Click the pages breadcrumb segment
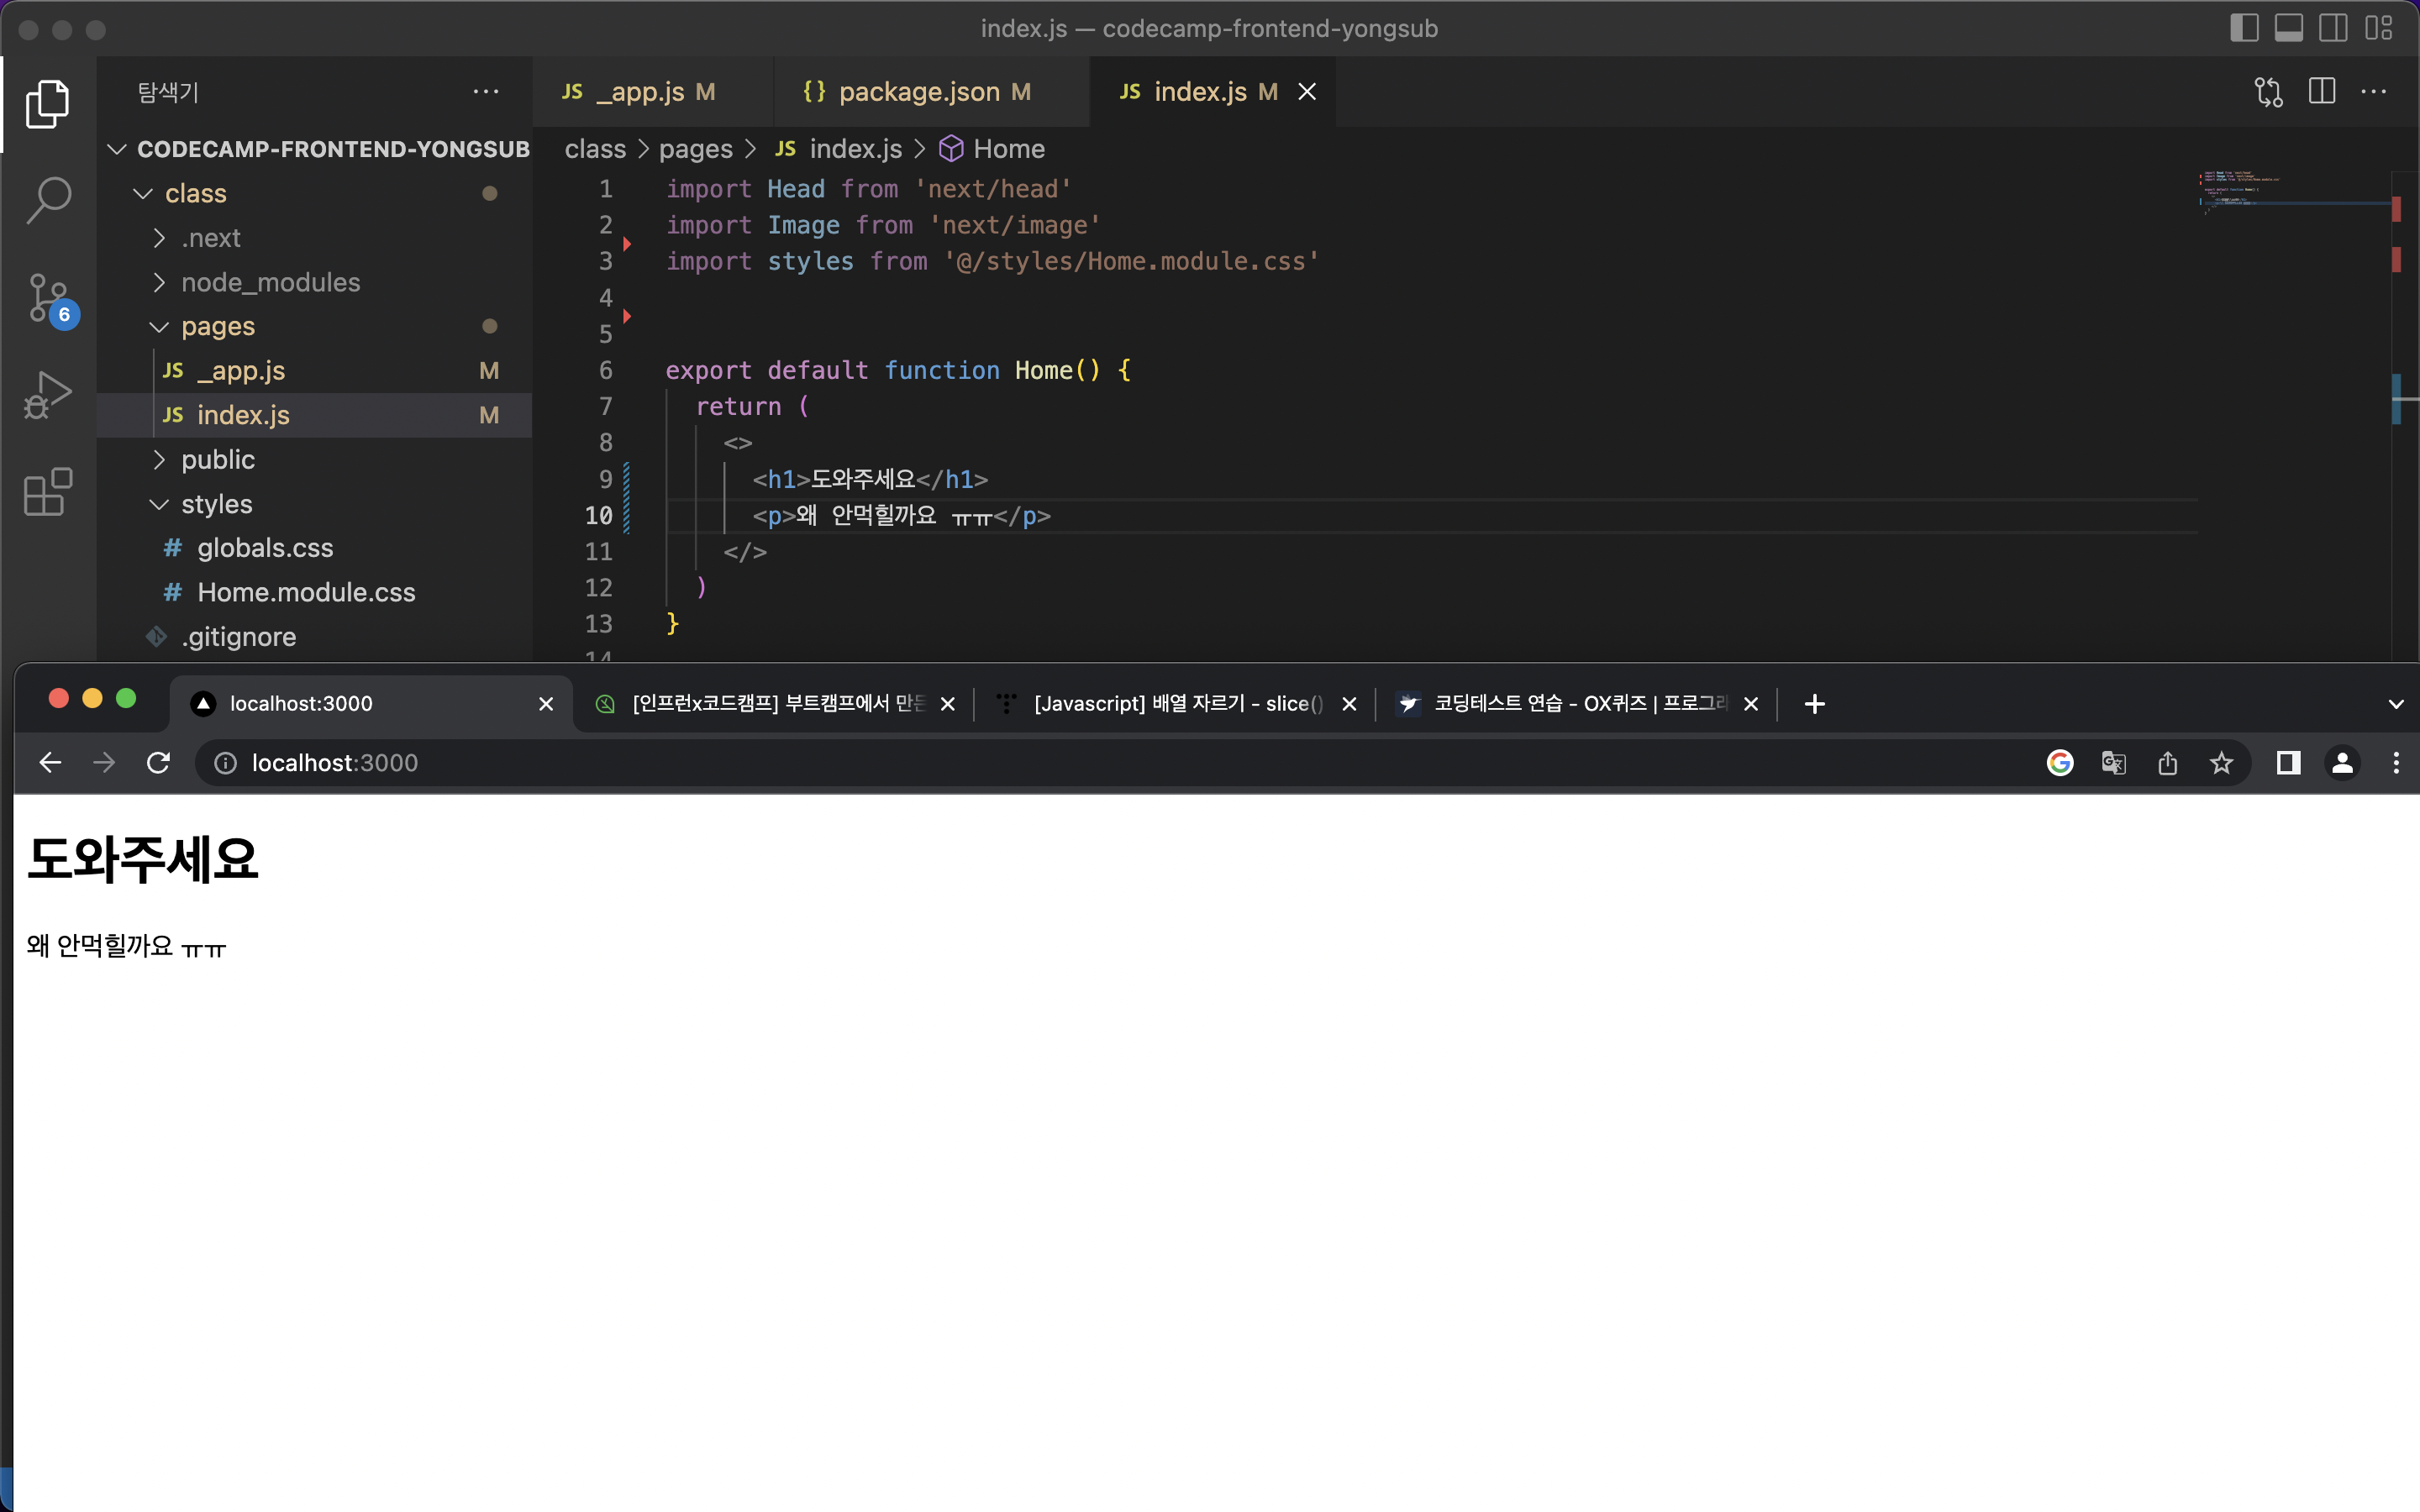 coord(696,149)
